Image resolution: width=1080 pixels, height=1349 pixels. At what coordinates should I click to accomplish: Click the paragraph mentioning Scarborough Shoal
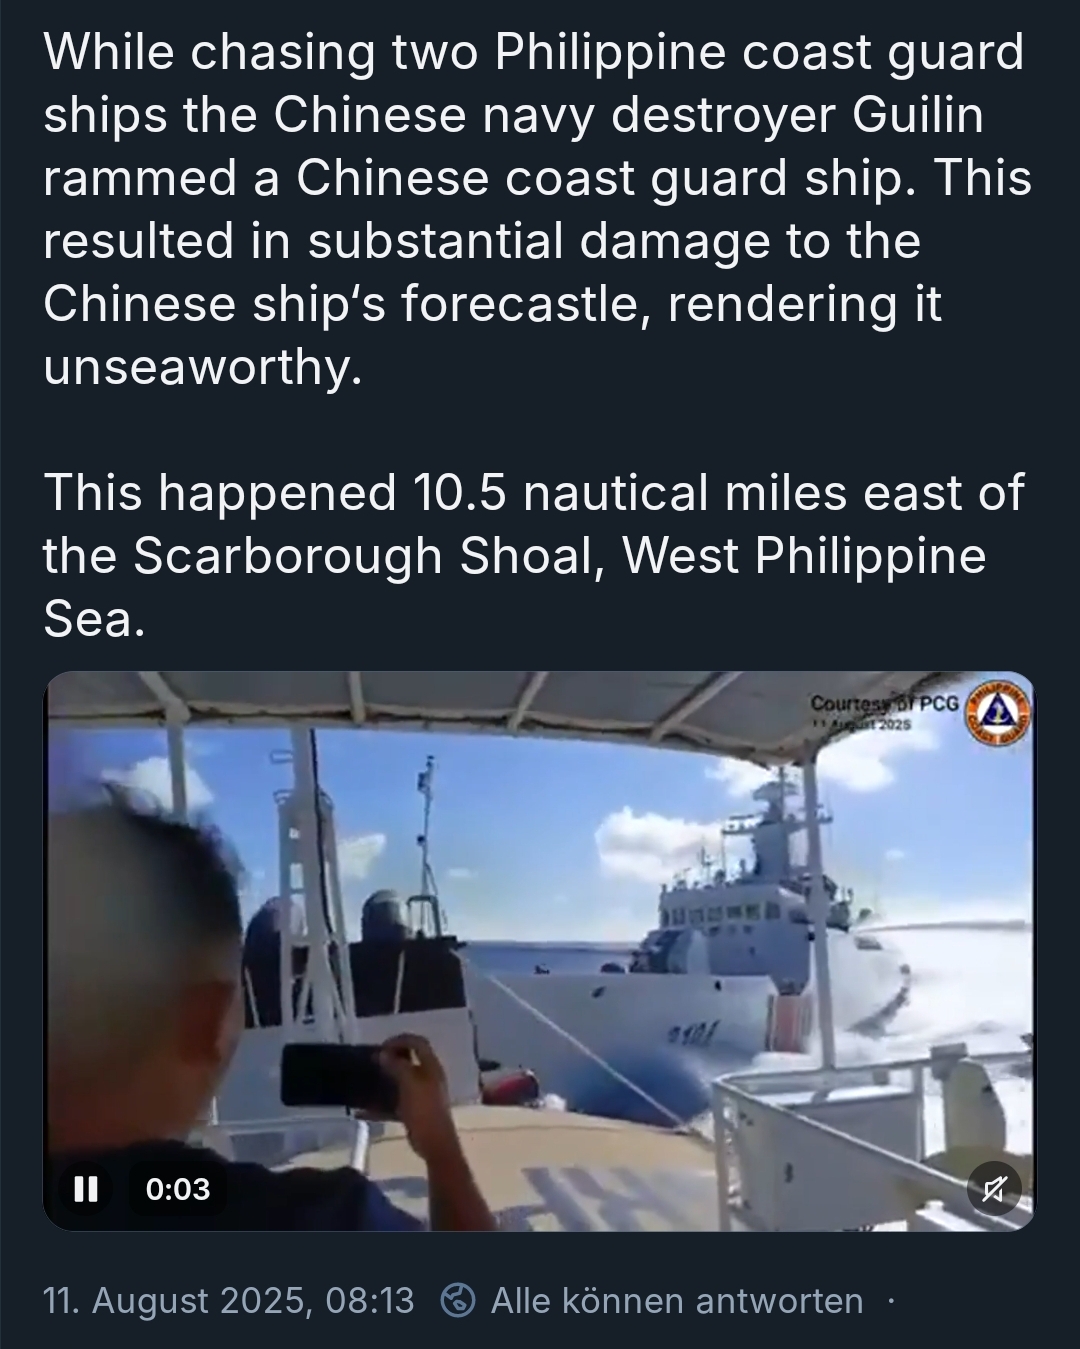coord(534,555)
